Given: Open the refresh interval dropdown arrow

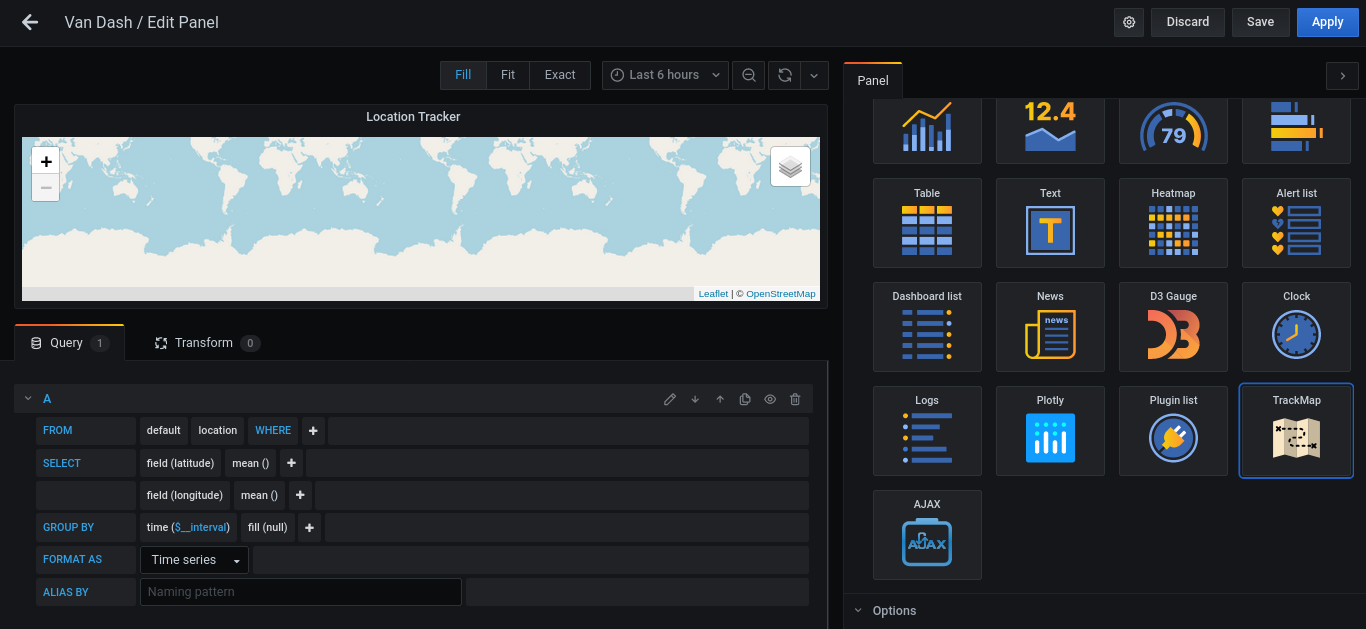Looking at the screenshot, I should pos(813,74).
